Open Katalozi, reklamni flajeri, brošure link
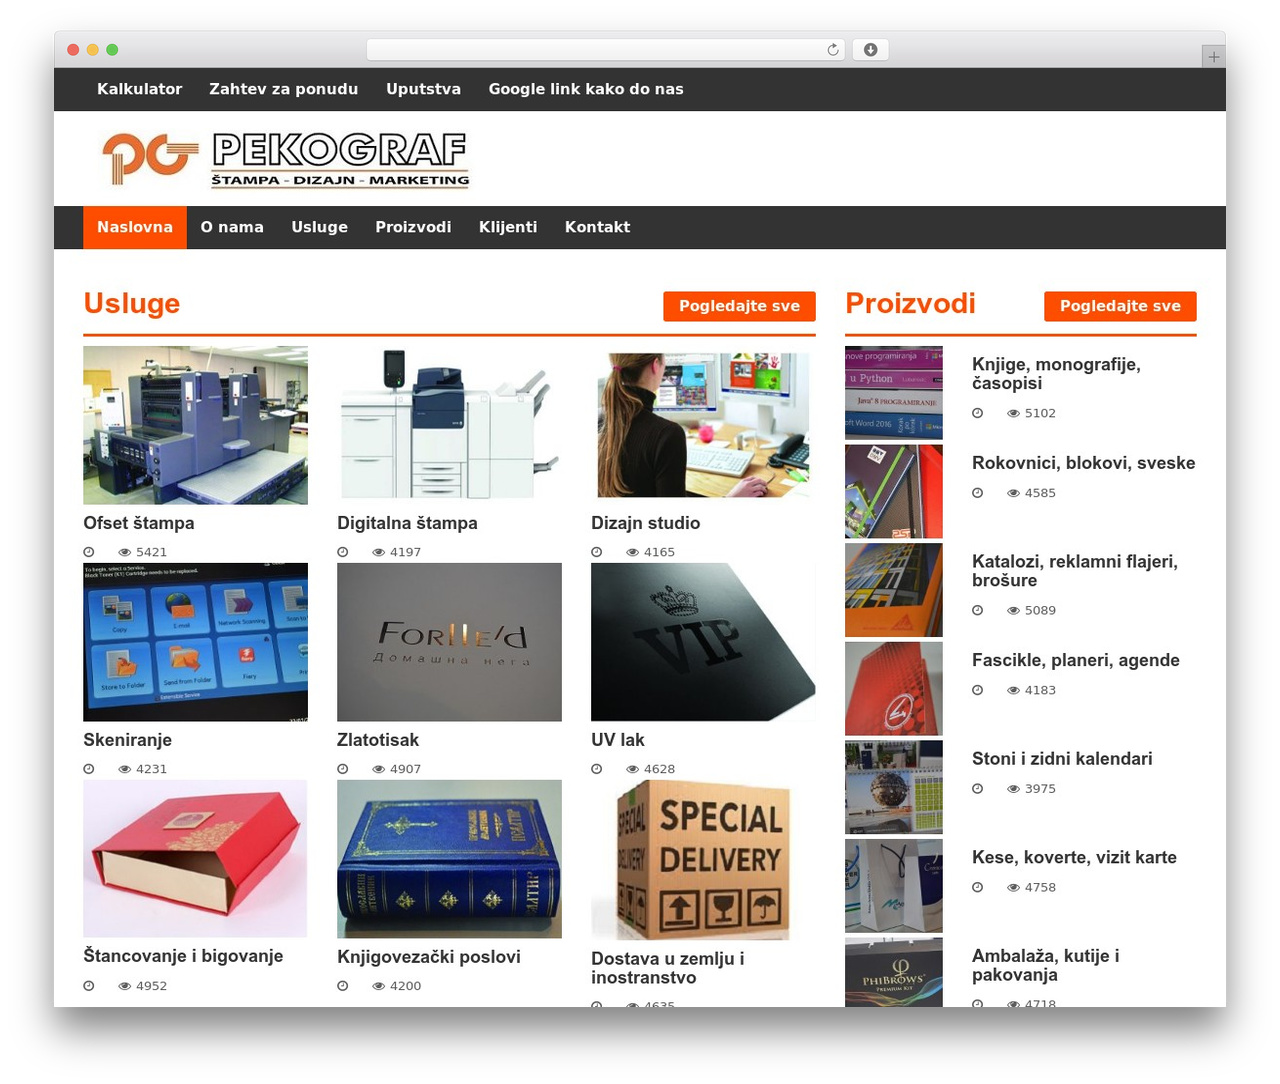The width and height of the screenshot is (1280, 1084). pyautogui.click(x=1075, y=571)
